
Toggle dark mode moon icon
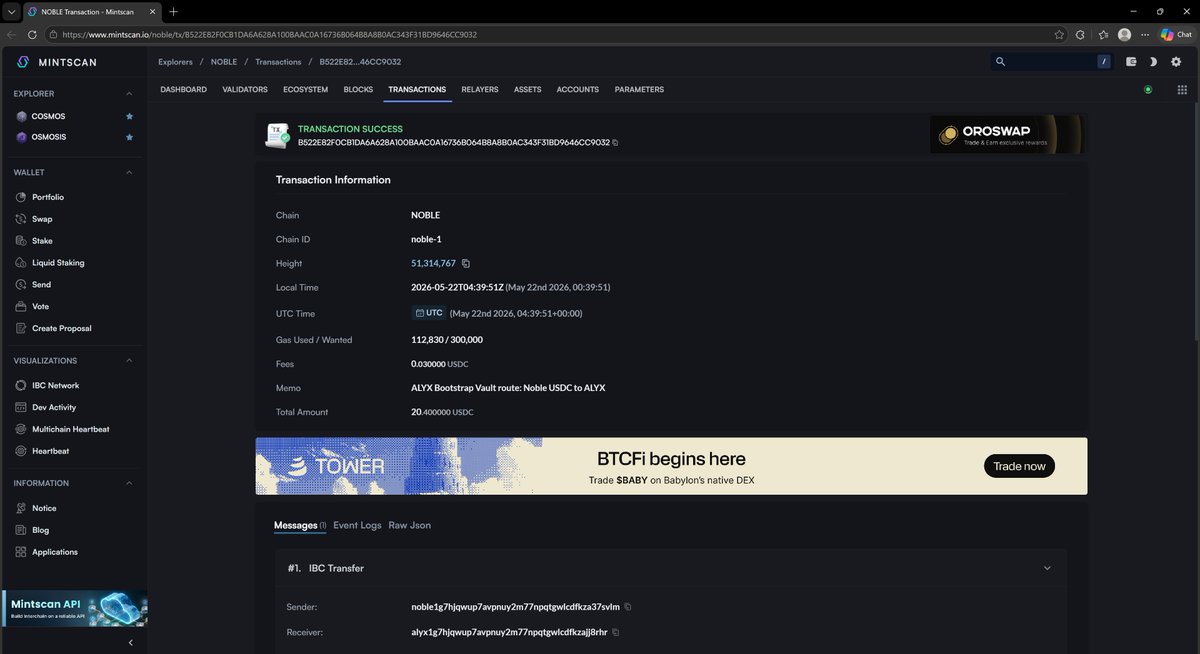pyautogui.click(x=1153, y=62)
